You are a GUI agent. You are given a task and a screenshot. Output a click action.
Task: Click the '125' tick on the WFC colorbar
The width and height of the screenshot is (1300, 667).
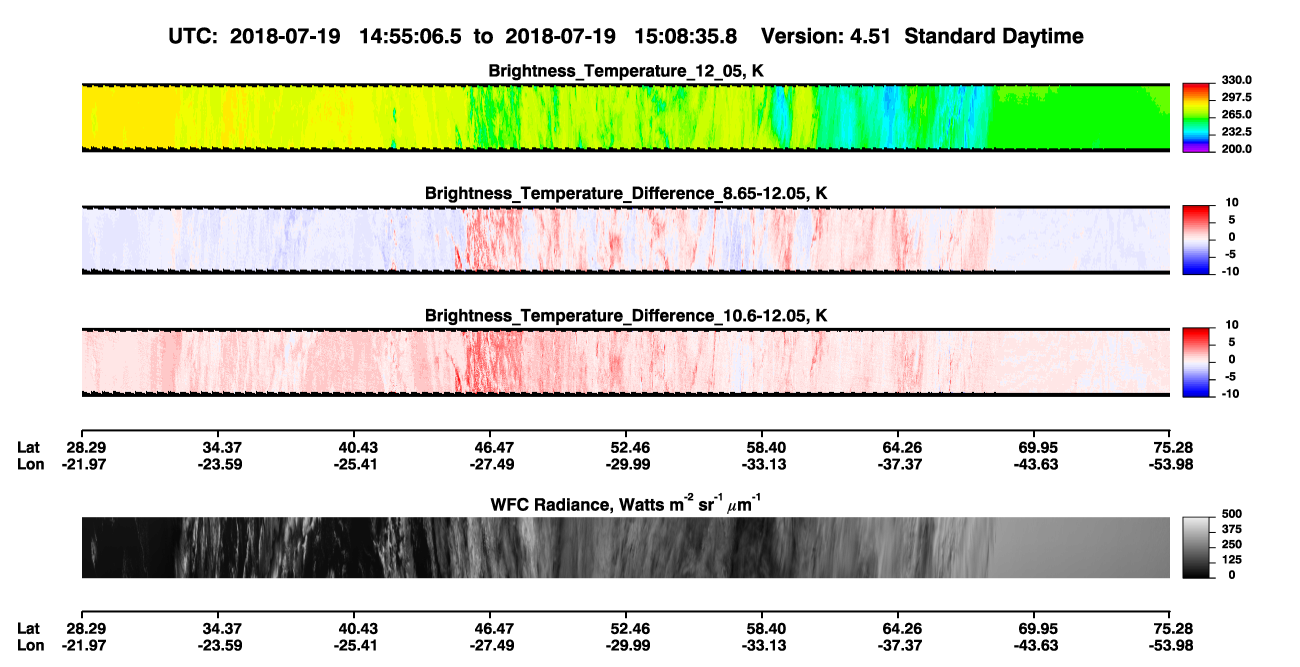pyautogui.click(x=1230, y=560)
